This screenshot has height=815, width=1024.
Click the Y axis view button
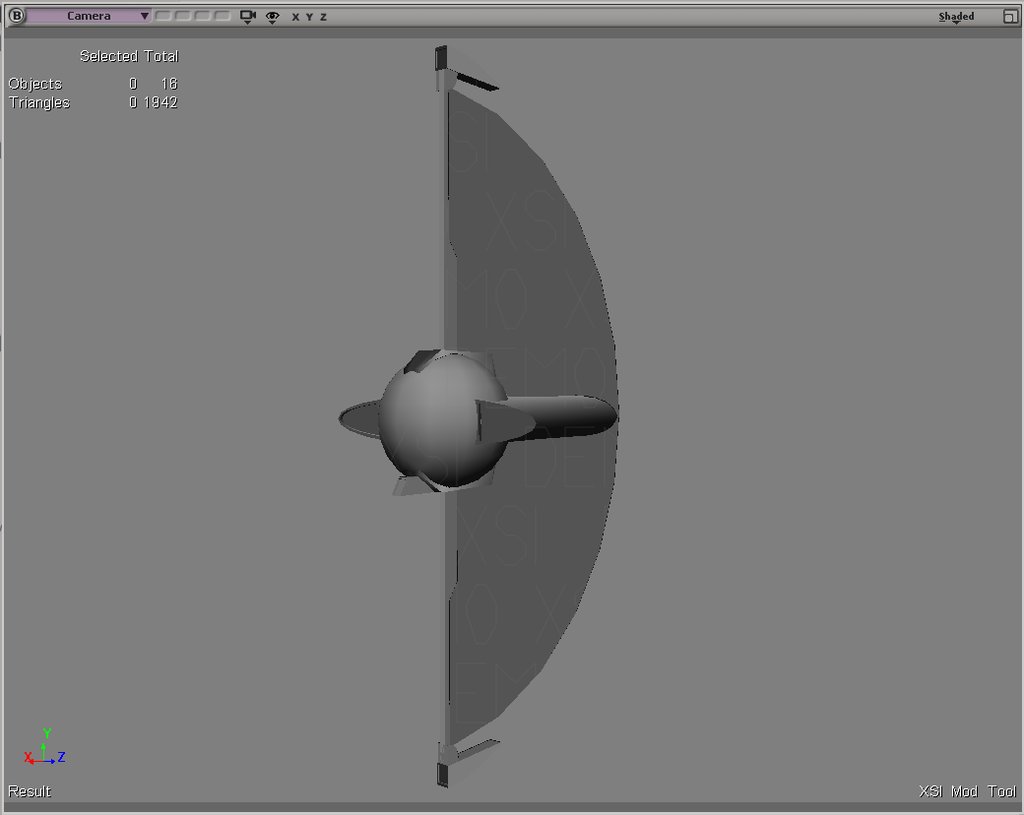(309, 17)
